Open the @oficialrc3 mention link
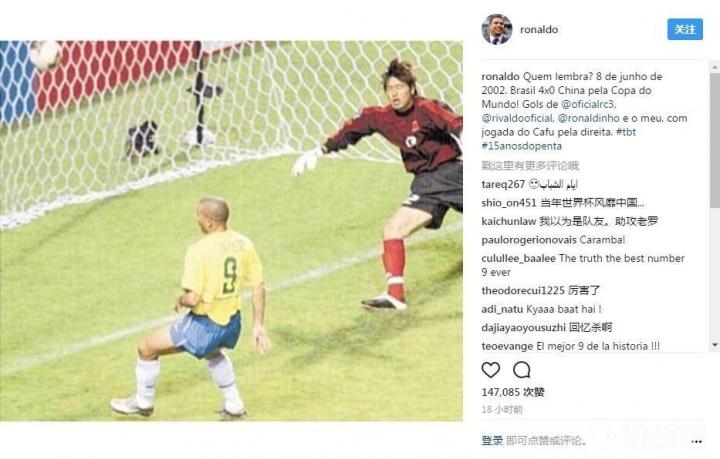Screen dimensions: 720x459 (588, 104)
